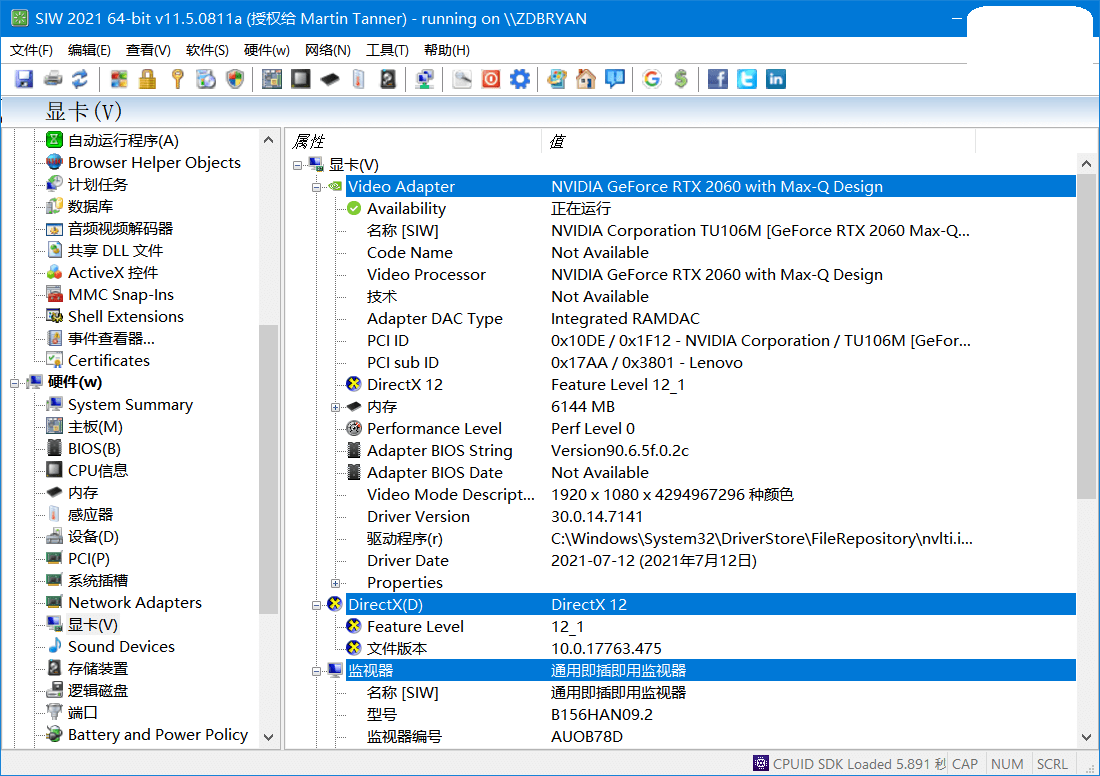Screen dimensions: 1100x776
Task: Click the home page toolbar icon
Action: pyautogui.click(x=586, y=79)
